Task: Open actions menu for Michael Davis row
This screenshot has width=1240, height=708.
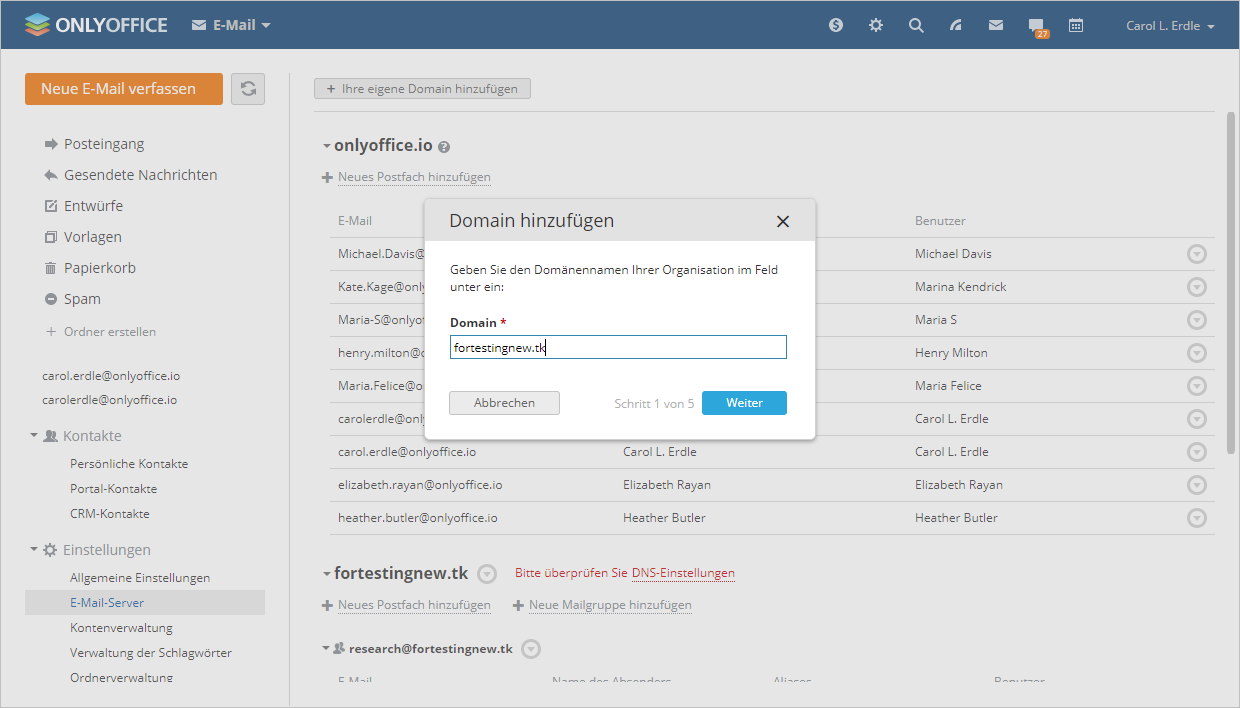Action: point(1196,254)
